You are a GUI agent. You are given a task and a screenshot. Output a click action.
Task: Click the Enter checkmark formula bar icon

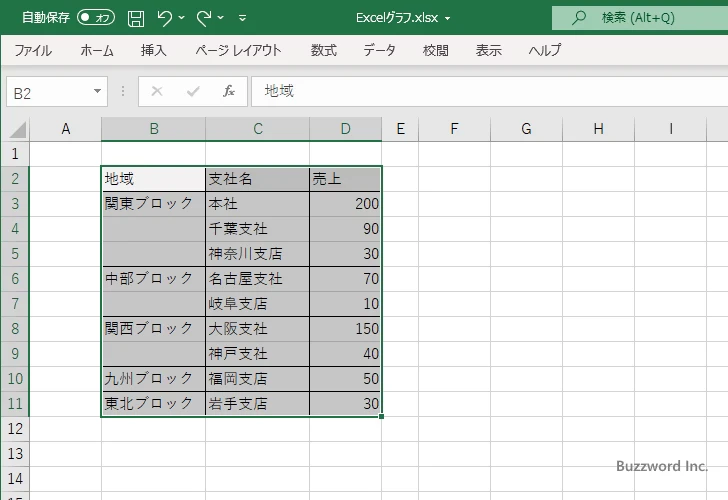[x=193, y=91]
